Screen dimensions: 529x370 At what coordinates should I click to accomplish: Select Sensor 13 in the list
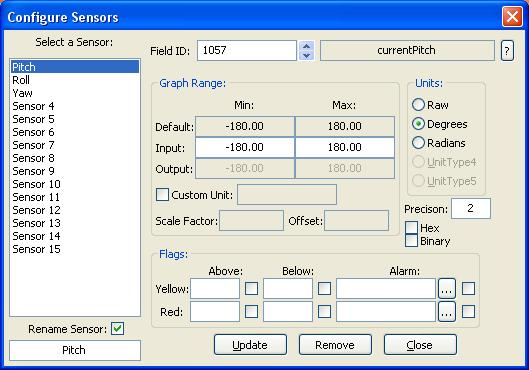click(75, 223)
